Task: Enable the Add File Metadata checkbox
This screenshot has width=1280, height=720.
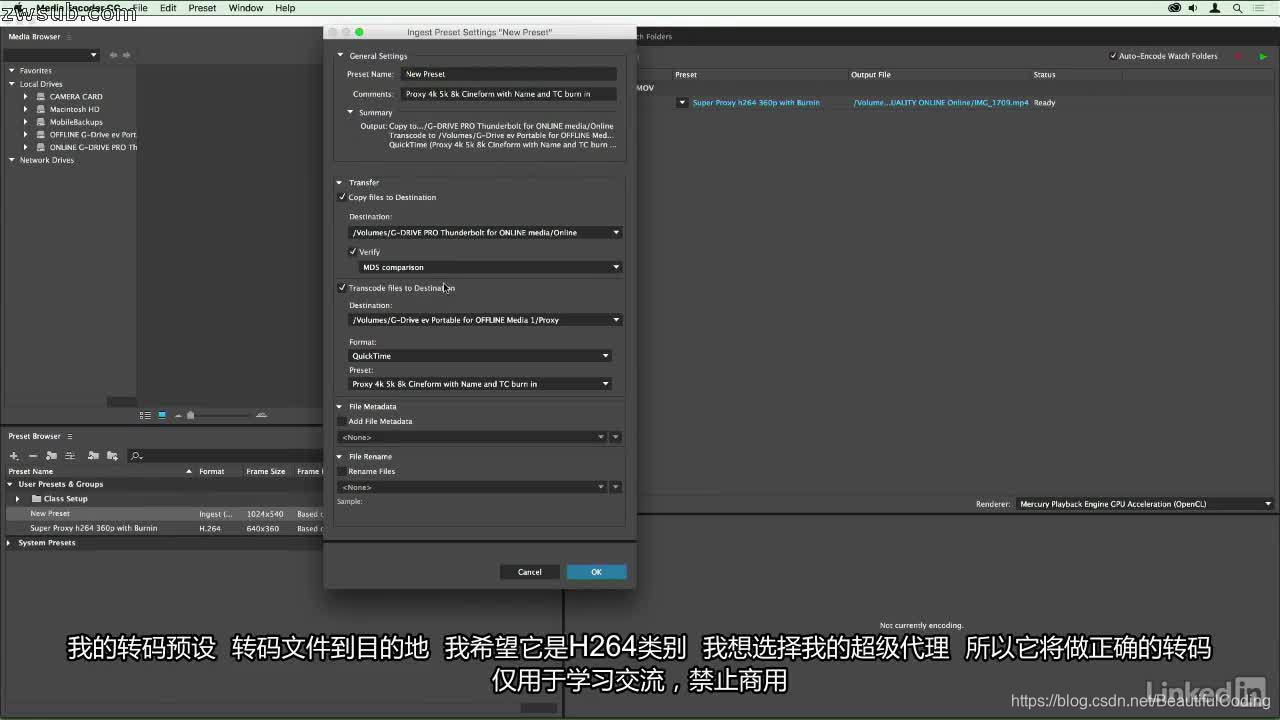Action: [342, 421]
